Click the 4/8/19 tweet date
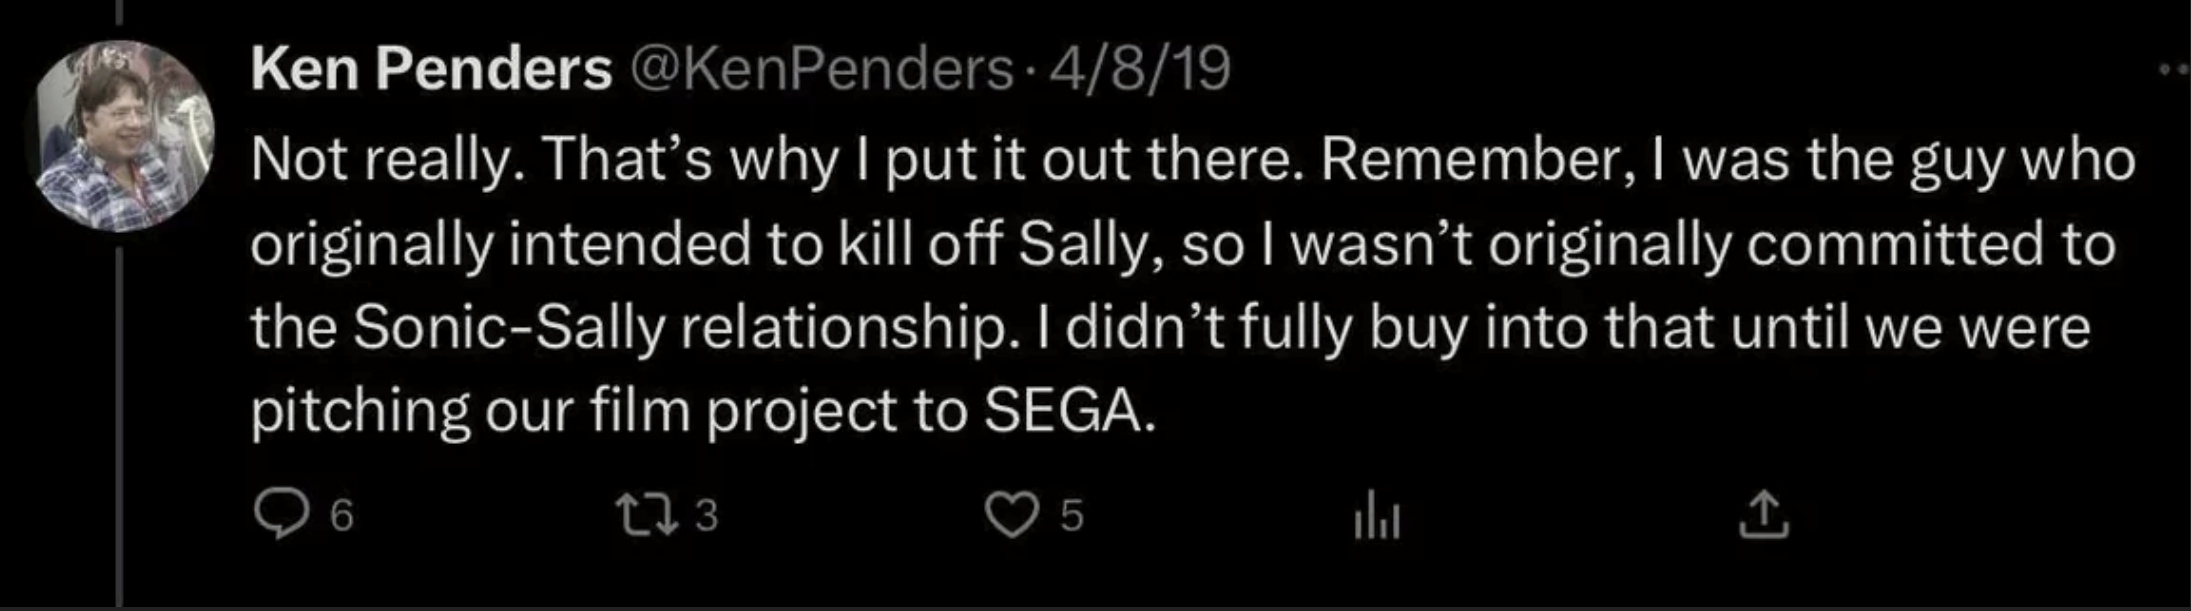This screenshot has width=2191, height=611. (1135, 70)
